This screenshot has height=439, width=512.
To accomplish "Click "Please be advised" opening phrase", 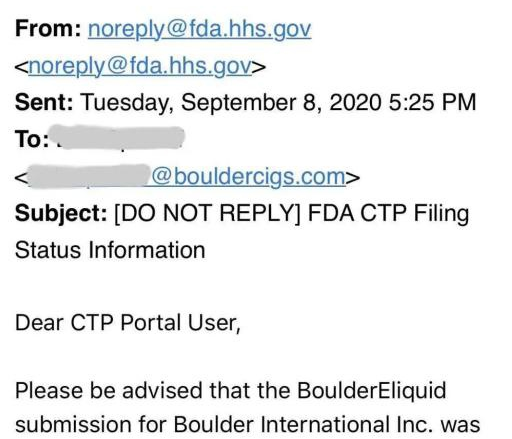I will coord(109,391).
